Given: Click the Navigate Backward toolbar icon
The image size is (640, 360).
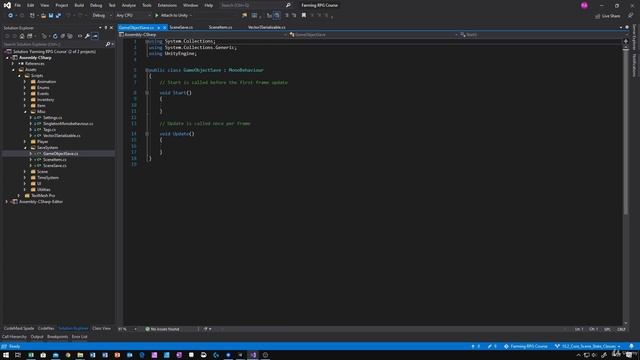Looking at the screenshot, I should pyautogui.click(x=10, y=16).
